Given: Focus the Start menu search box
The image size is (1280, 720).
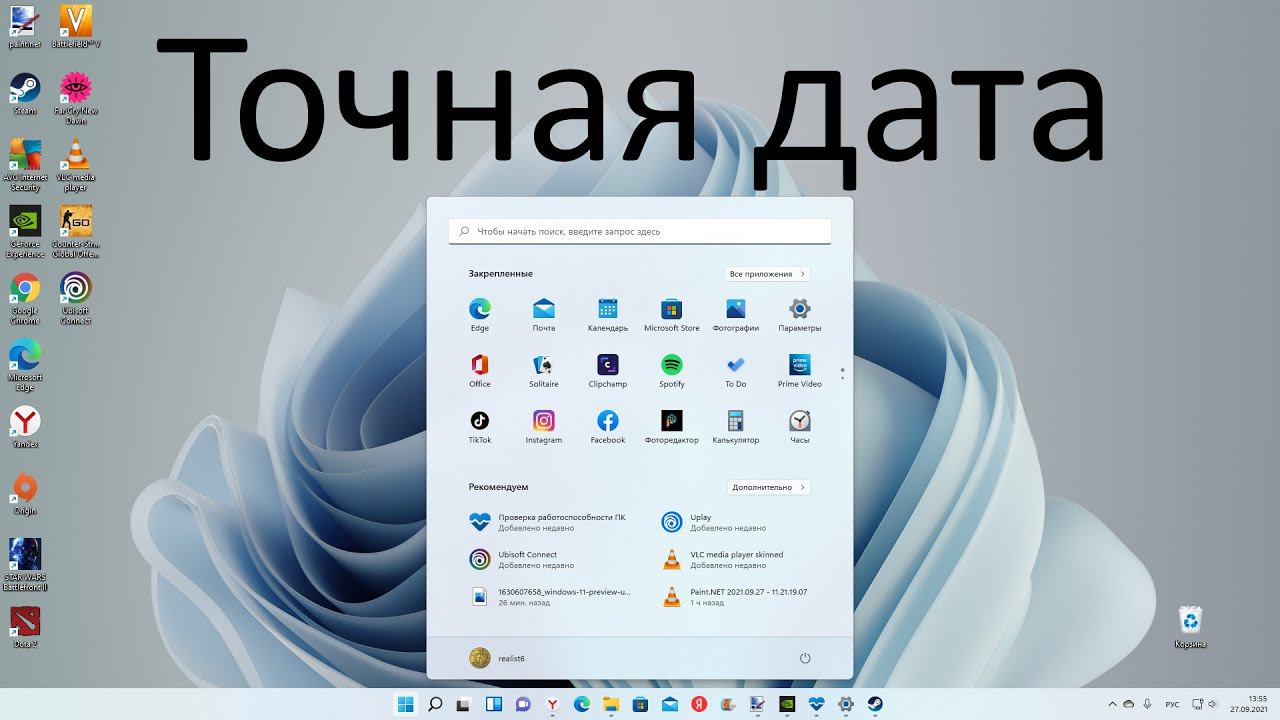Looking at the screenshot, I should [x=640, y=231].
